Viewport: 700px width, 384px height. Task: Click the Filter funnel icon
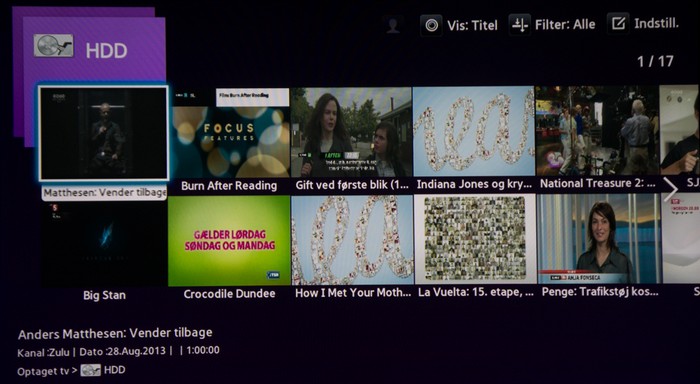tap(520, 25)
